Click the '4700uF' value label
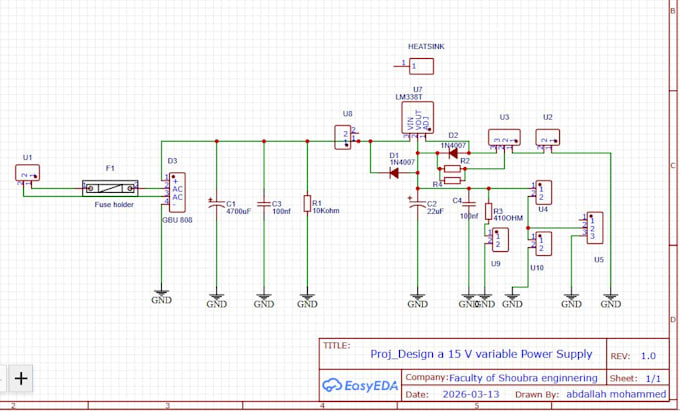The height and width of the screenshot is (411, 680). point(239,211)
